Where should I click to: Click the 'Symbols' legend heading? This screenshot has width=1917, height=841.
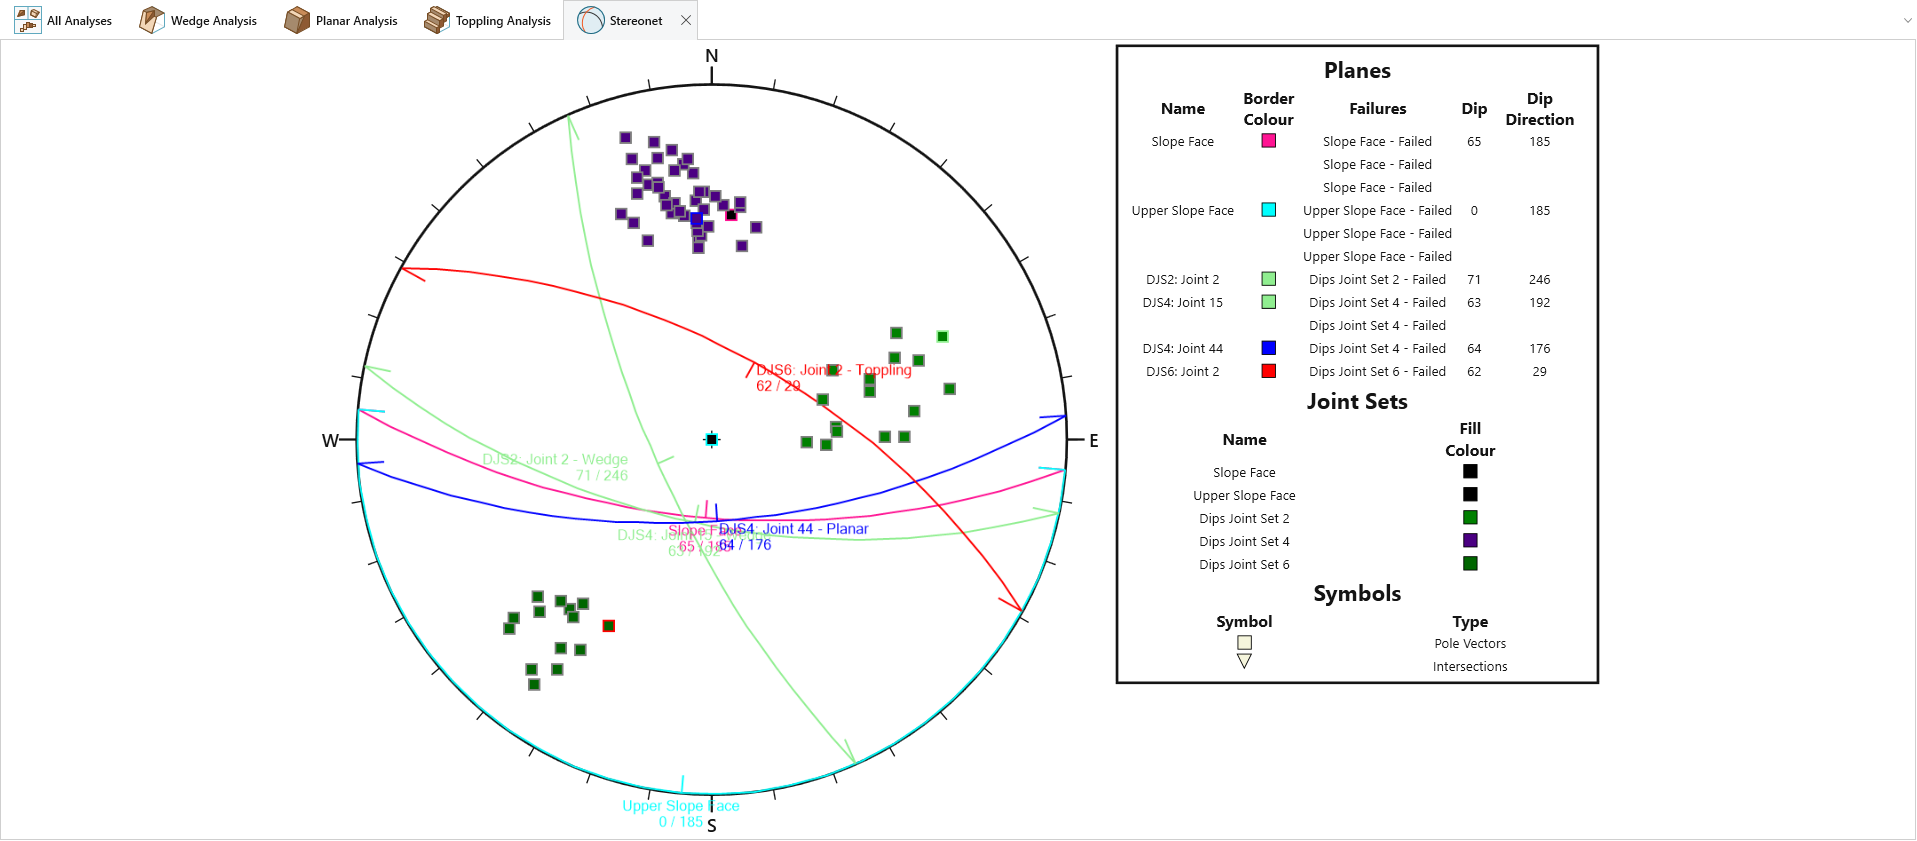(x=1357, y=593)
